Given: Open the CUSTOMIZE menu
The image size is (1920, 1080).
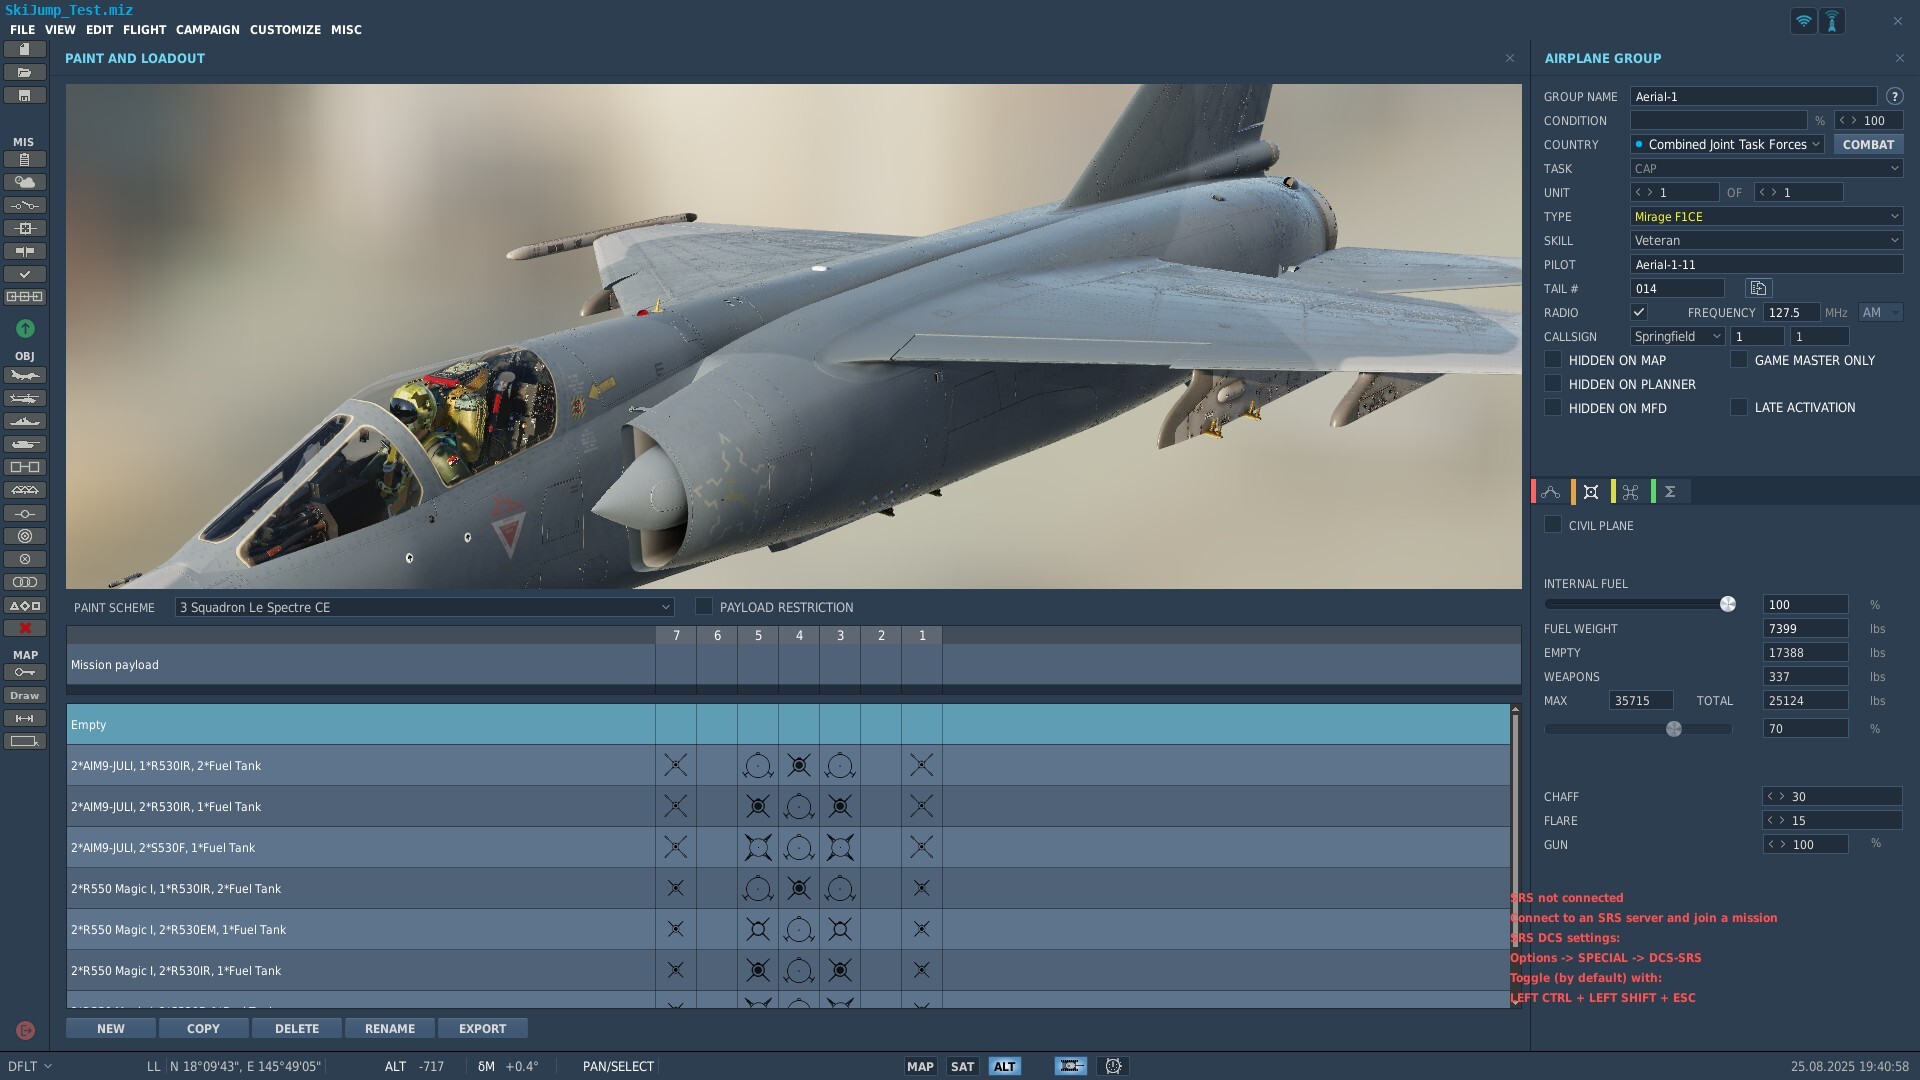Looking at the screenshot, I should point(285,30).
